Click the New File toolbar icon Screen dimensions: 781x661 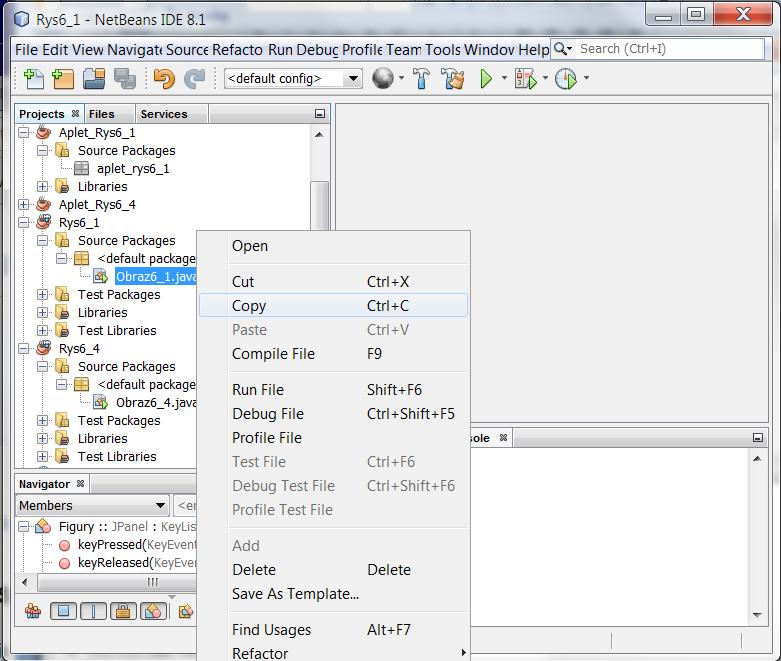tap(34, 79)
